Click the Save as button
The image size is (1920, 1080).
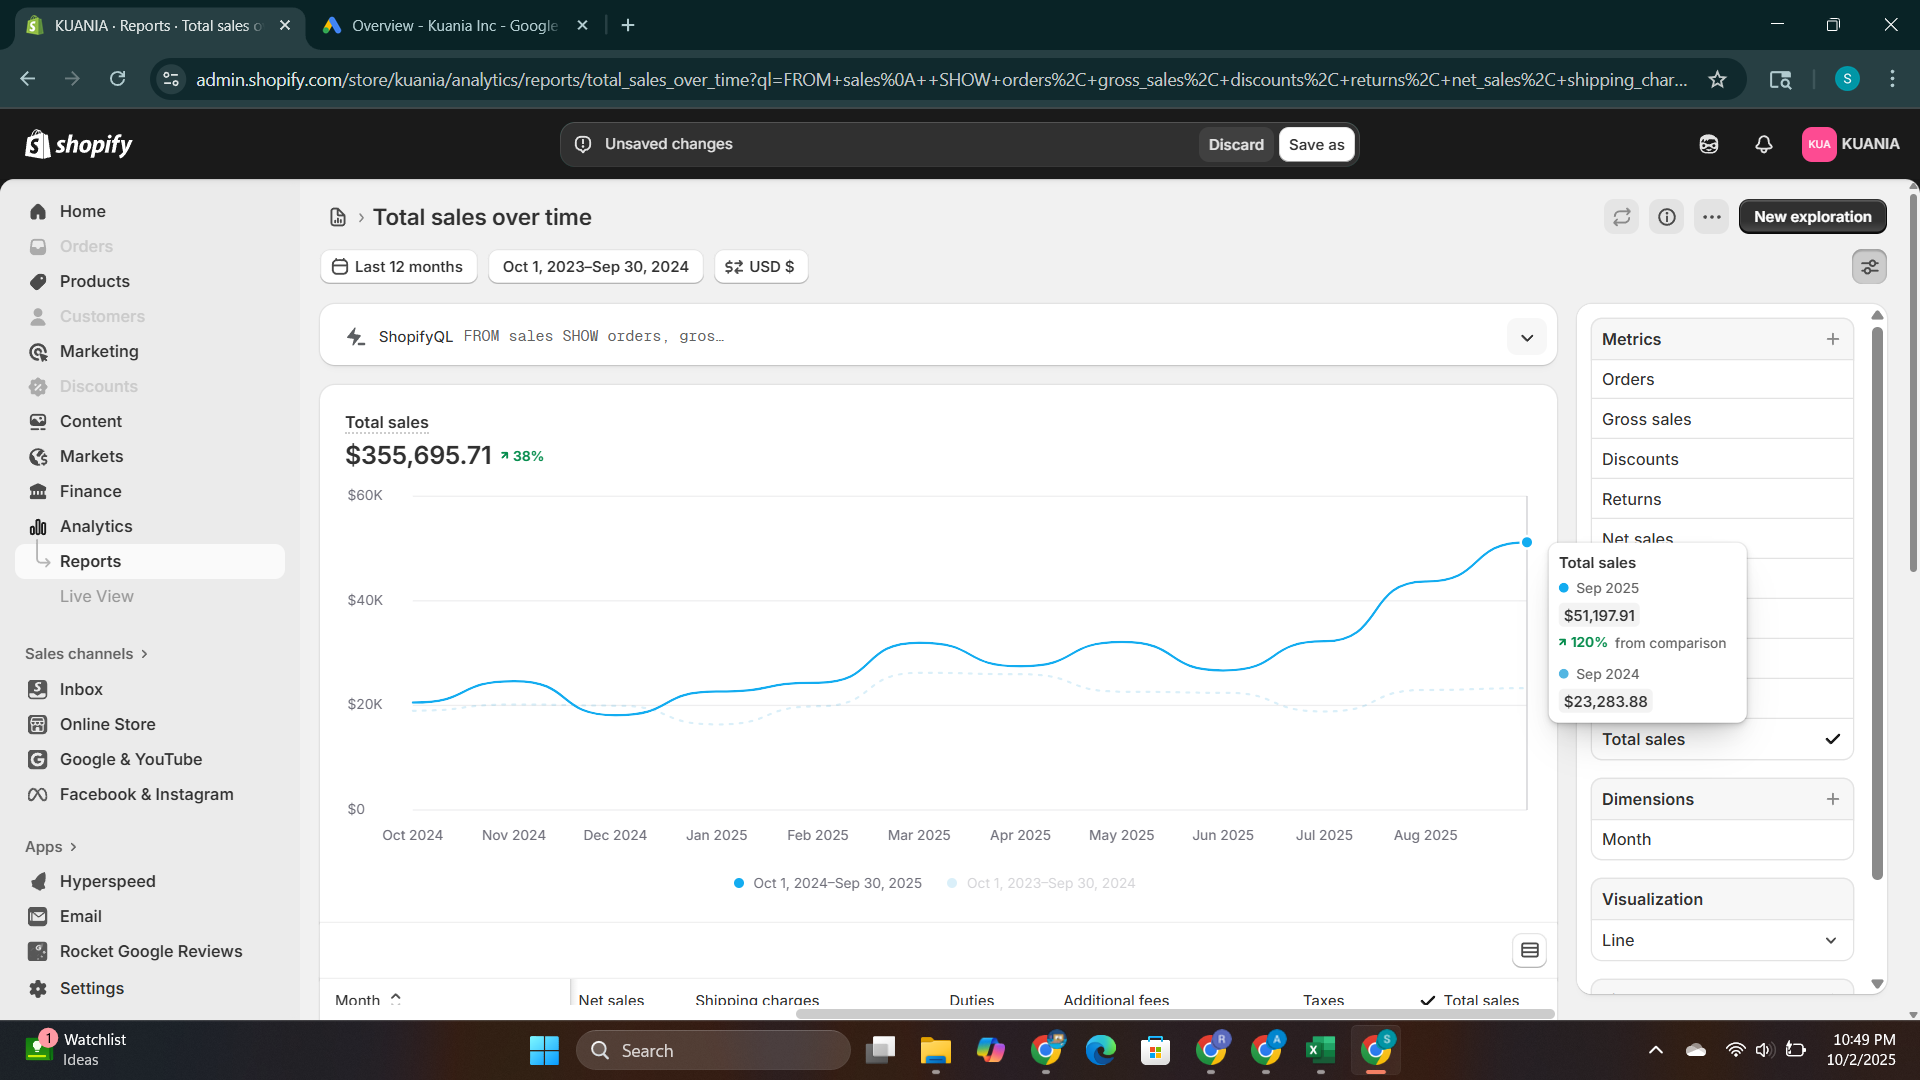click(x=1316, y=144)
